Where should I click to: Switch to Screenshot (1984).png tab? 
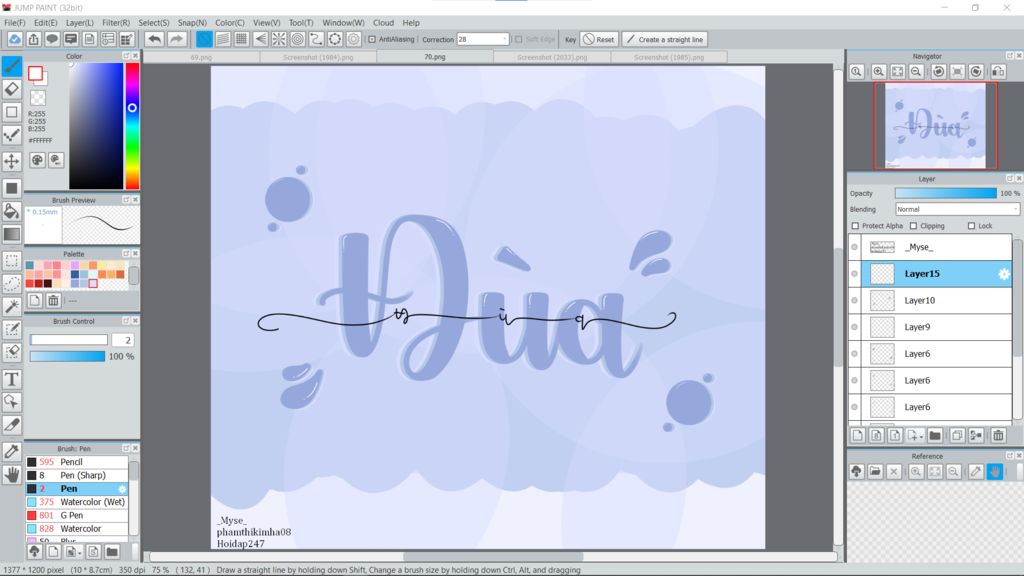point(318,57)
